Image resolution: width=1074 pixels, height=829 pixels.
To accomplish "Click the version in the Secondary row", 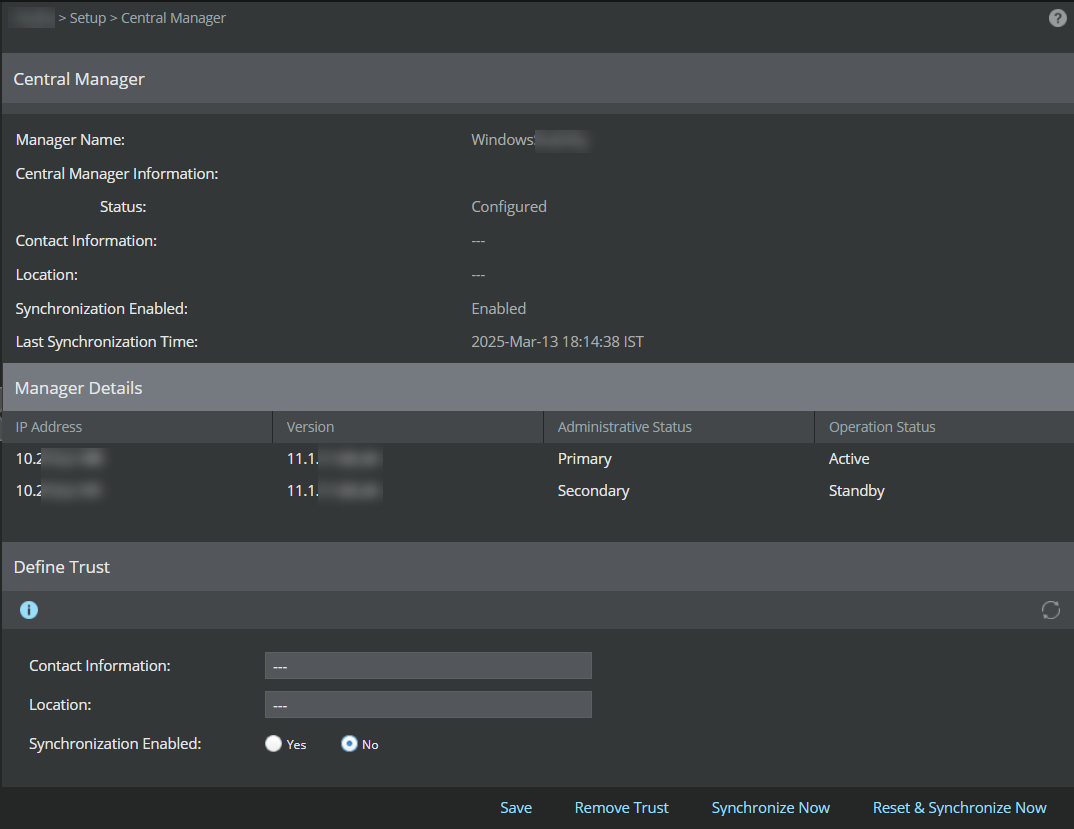I will coord(334,491).
